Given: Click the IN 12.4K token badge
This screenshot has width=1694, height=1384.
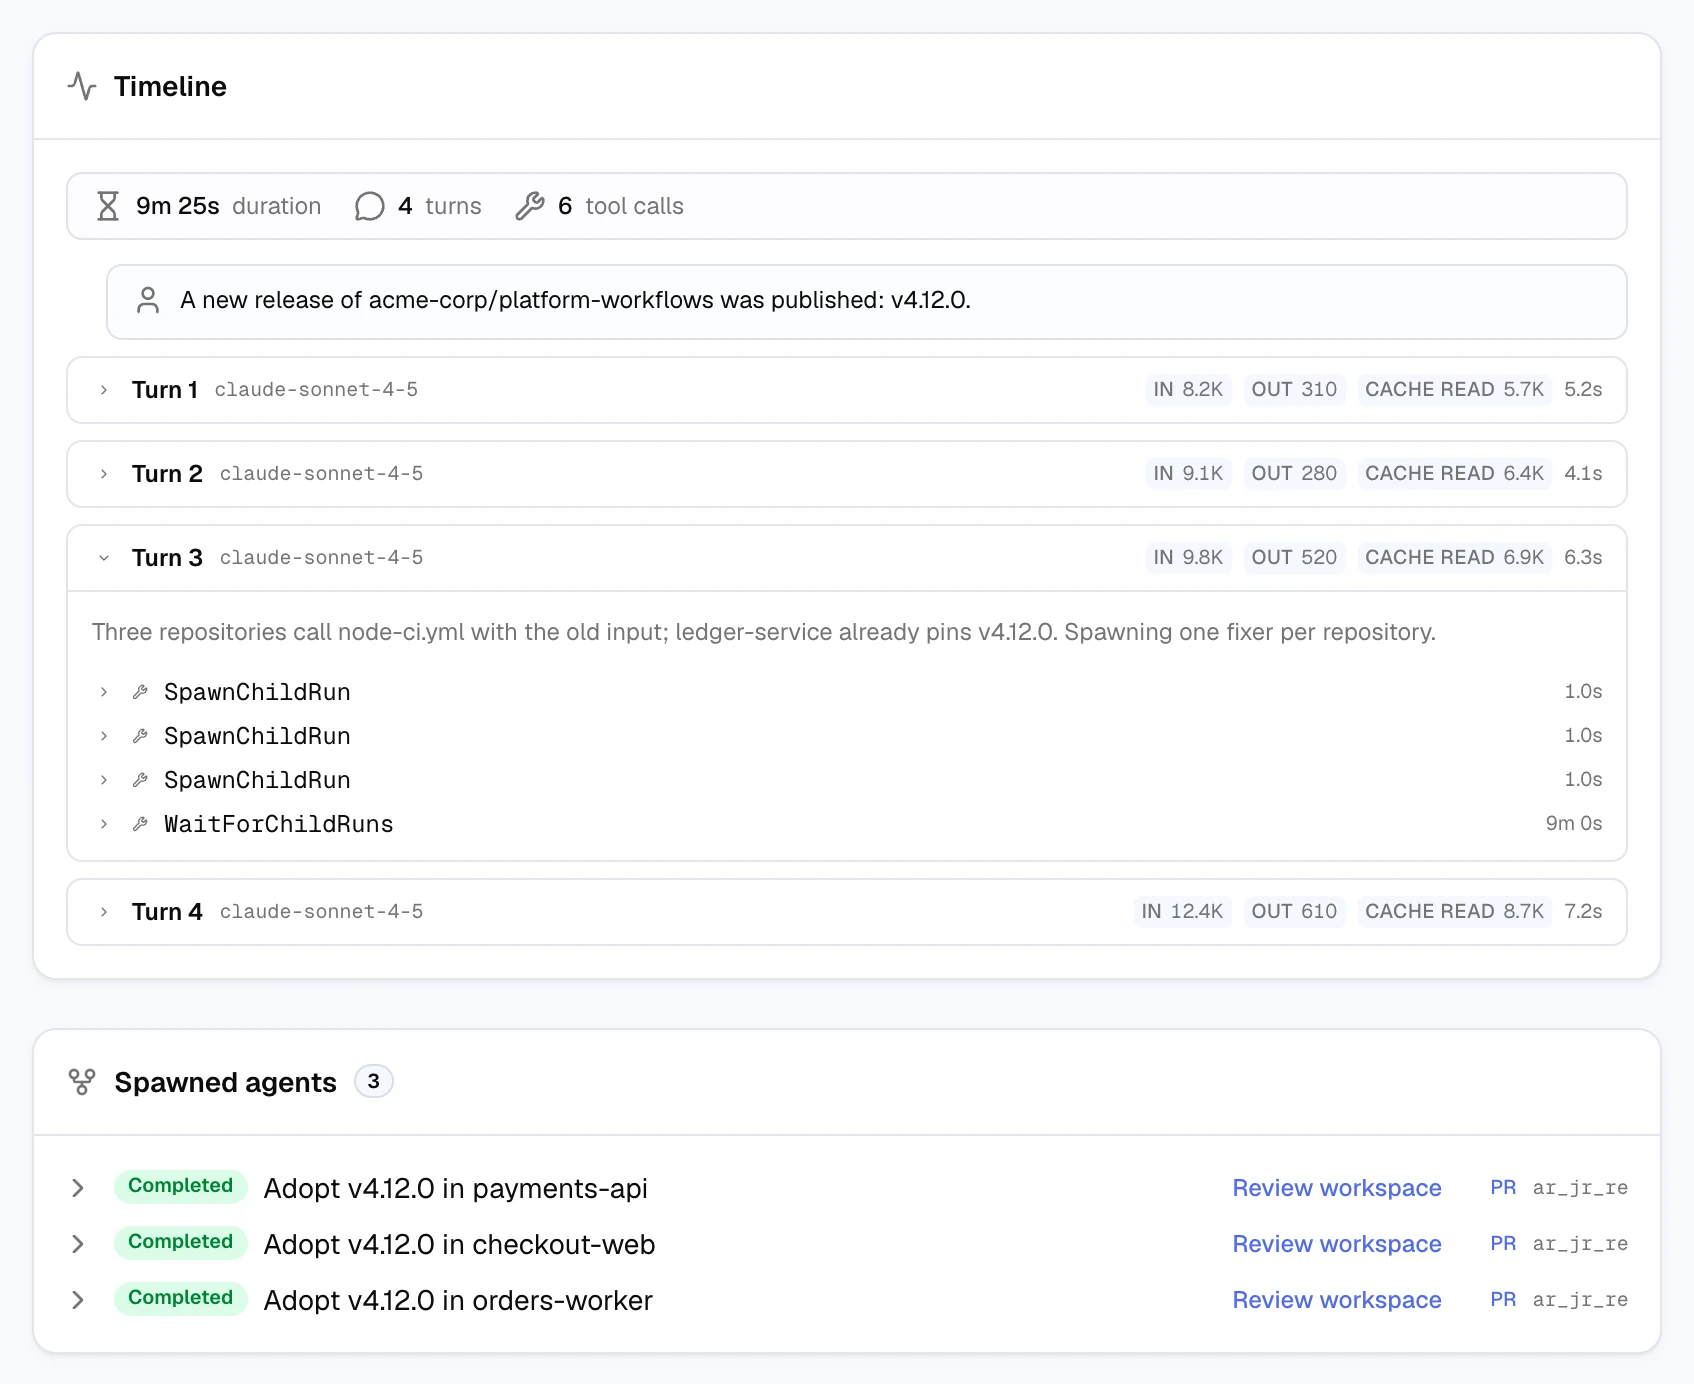Looking at the screenshot, I should (x=1182, y=912).
